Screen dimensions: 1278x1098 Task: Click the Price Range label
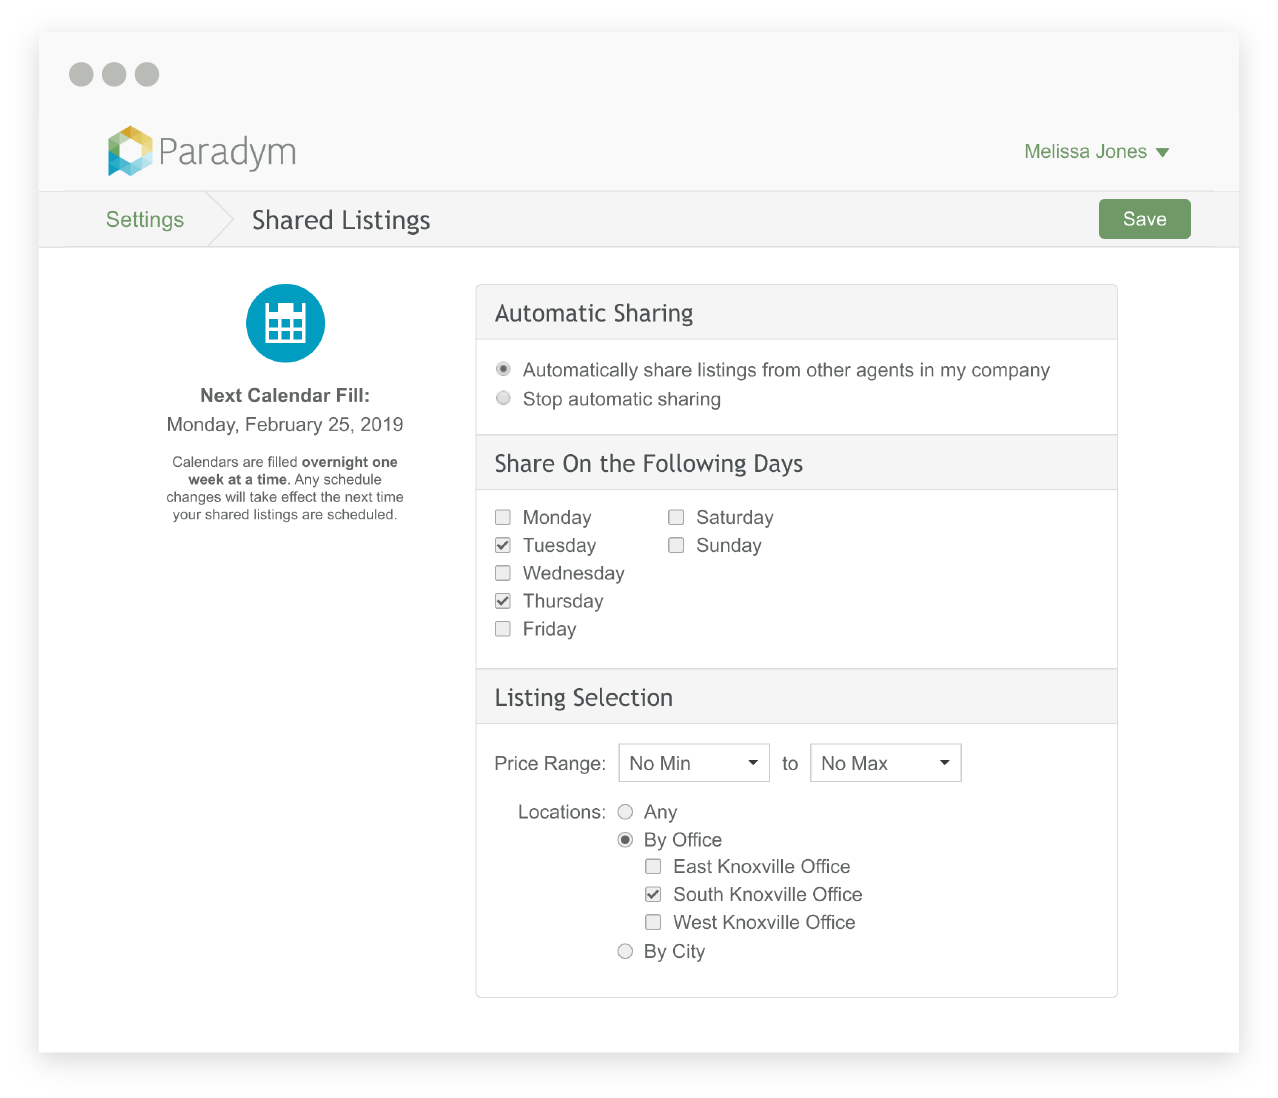(x=550, y=763)
